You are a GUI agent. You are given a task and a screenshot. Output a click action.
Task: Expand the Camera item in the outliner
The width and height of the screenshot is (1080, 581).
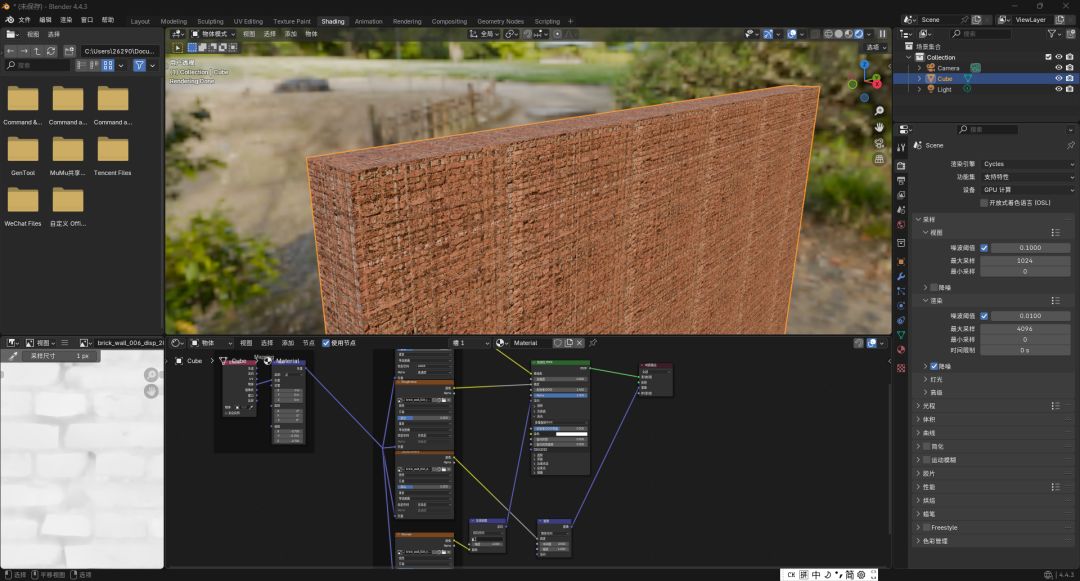click(919, 68)
